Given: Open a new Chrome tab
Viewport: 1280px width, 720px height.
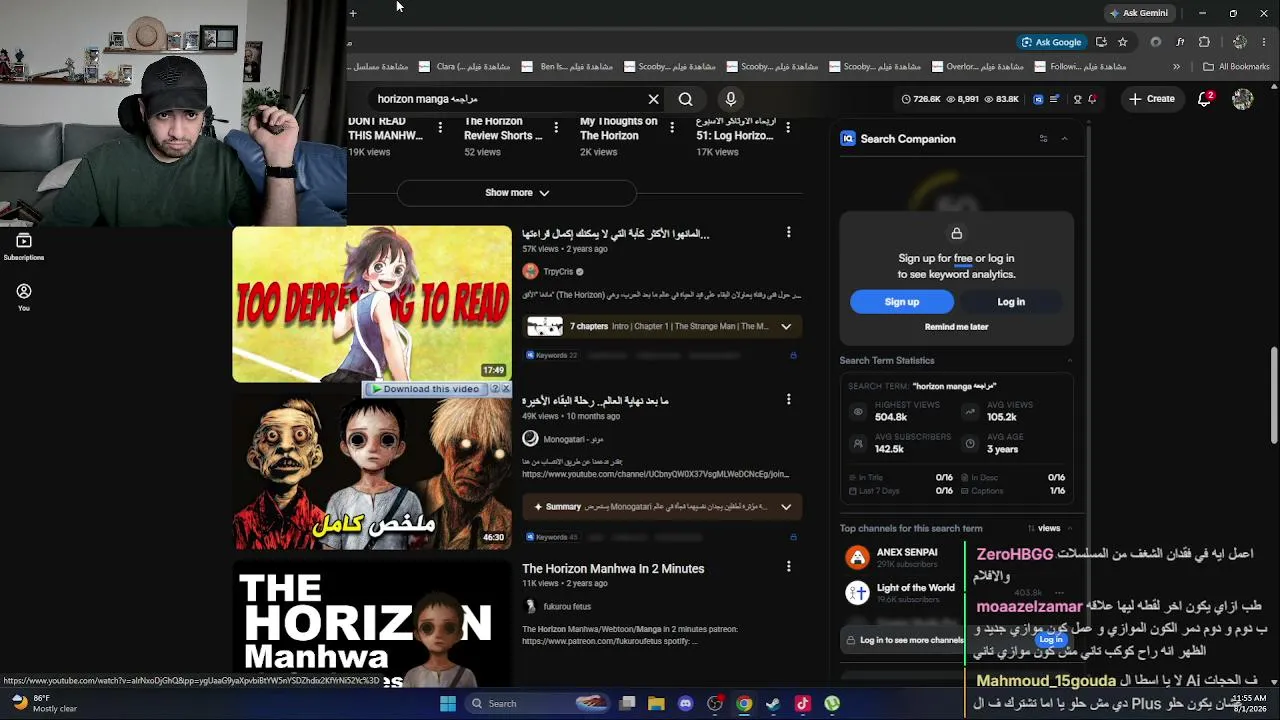Looking at the screenshot, I should tap(353, 13).
